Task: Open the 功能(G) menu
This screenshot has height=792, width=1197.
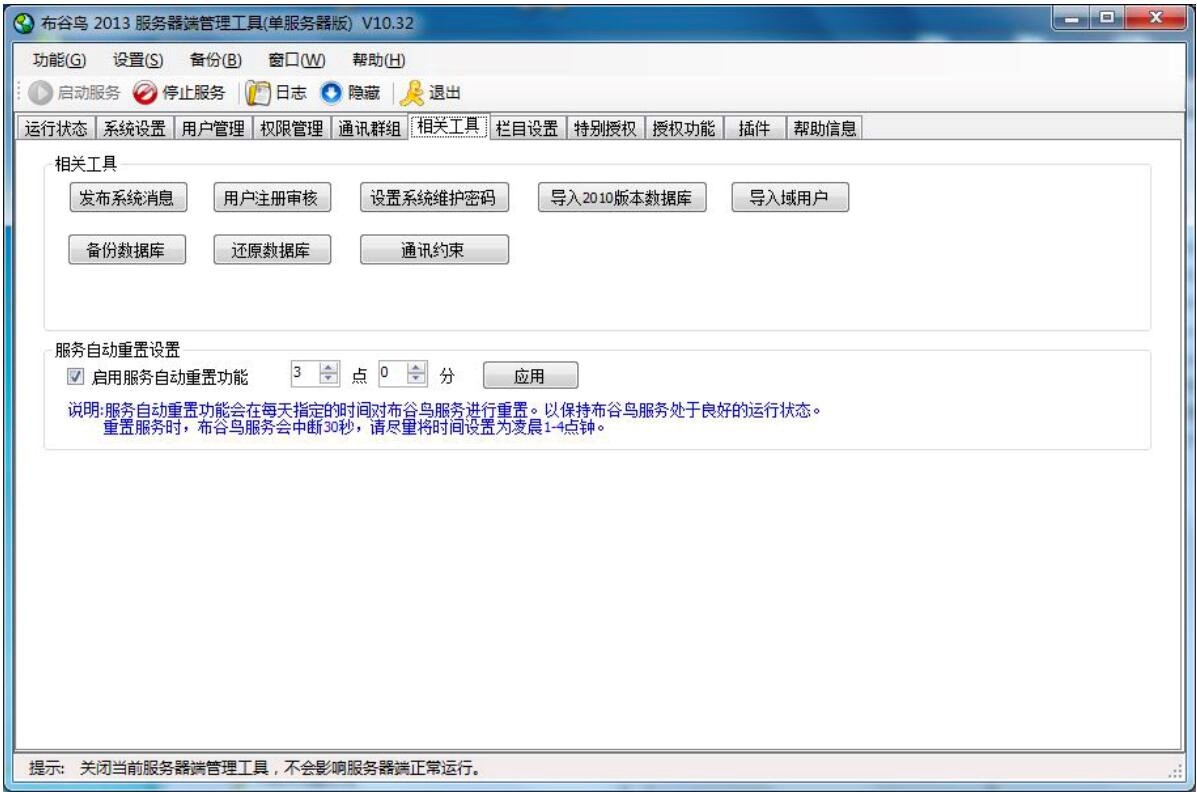Action: pyautogui.click(x=59, y=60)
